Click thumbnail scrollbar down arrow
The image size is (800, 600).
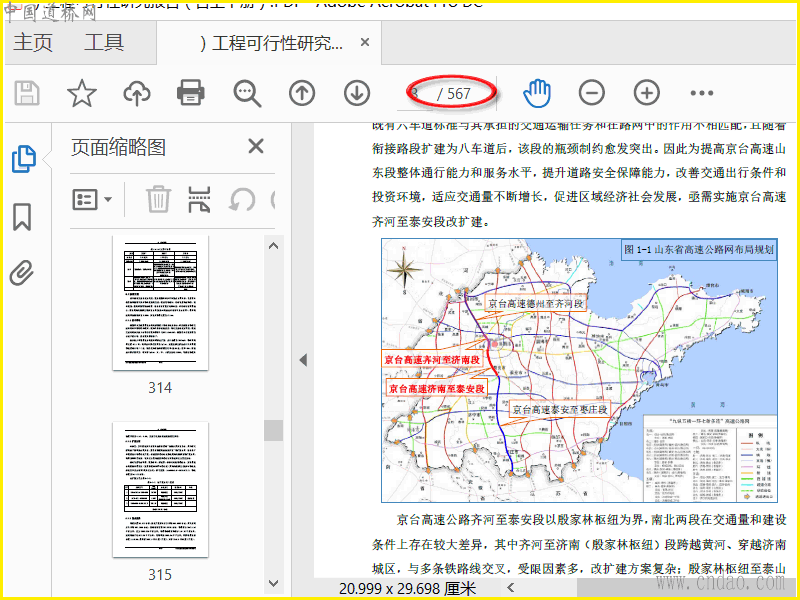pos(273,583)
